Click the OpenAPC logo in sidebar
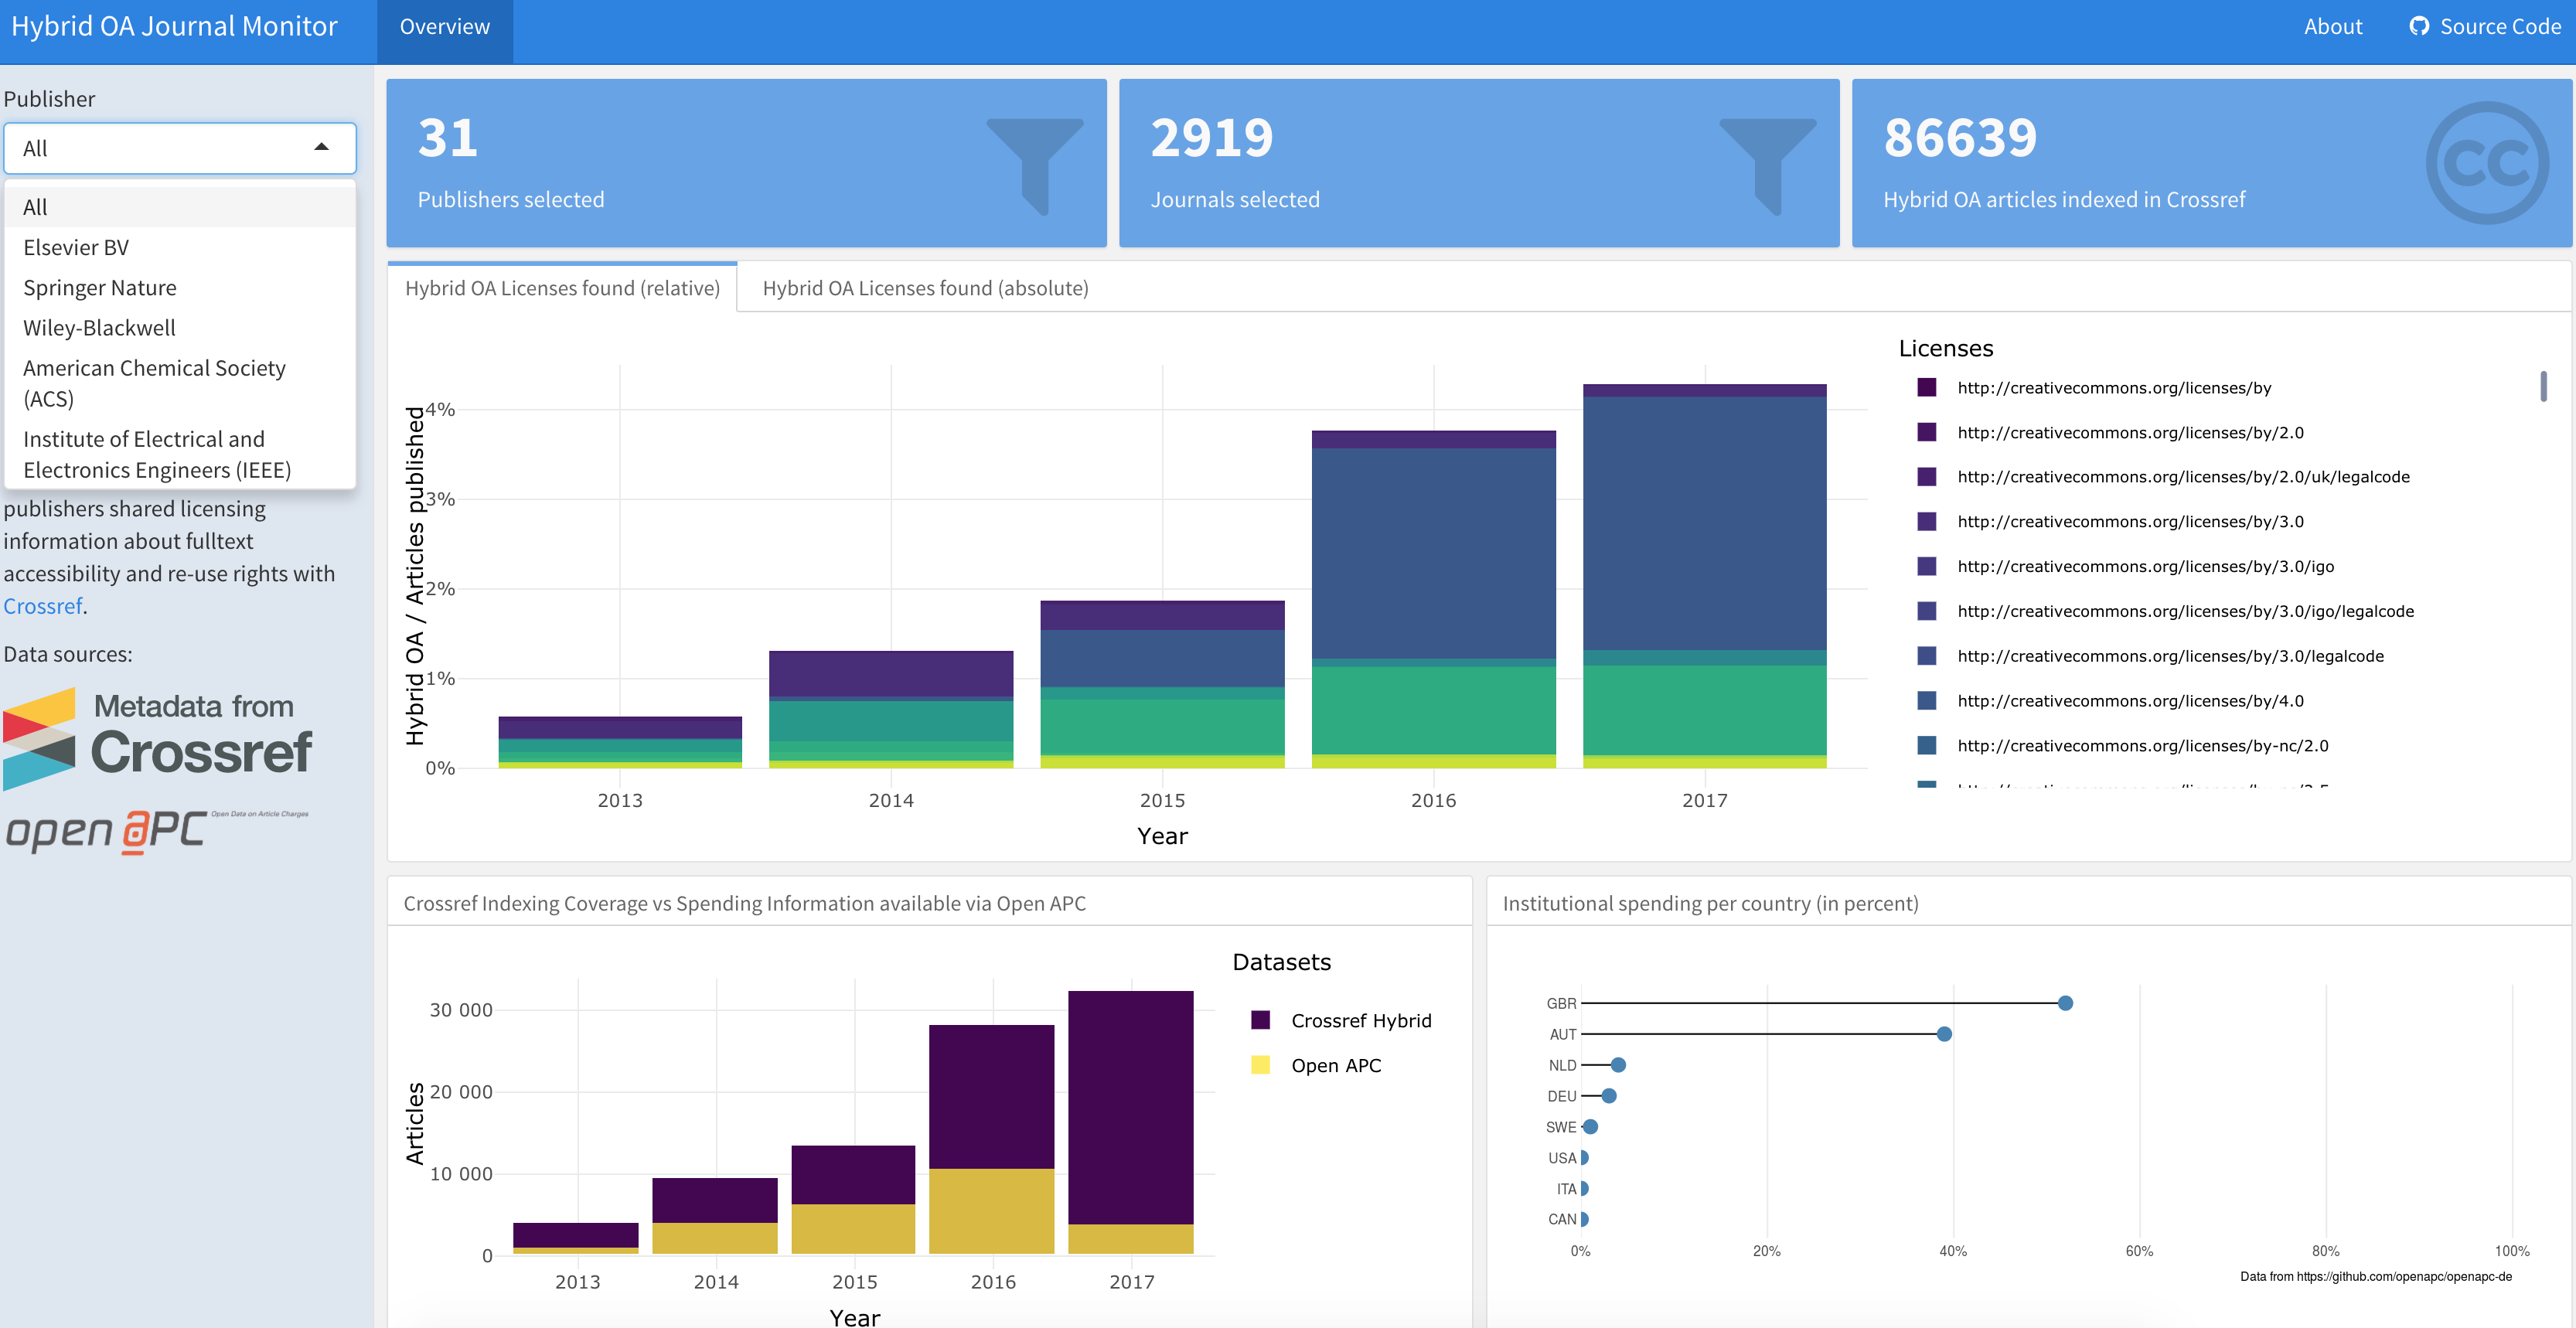The image size is (2576, 1328). (x=156, y=830)
